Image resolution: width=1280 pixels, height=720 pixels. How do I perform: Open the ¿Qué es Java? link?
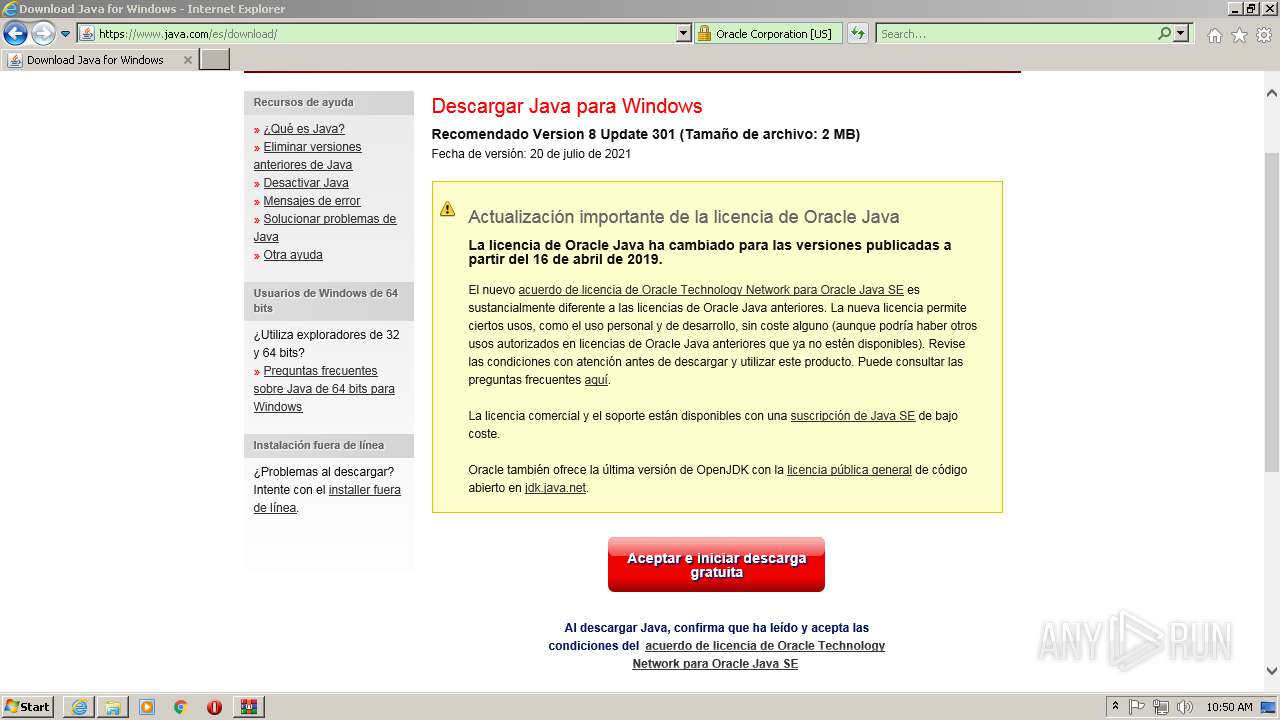304,129
